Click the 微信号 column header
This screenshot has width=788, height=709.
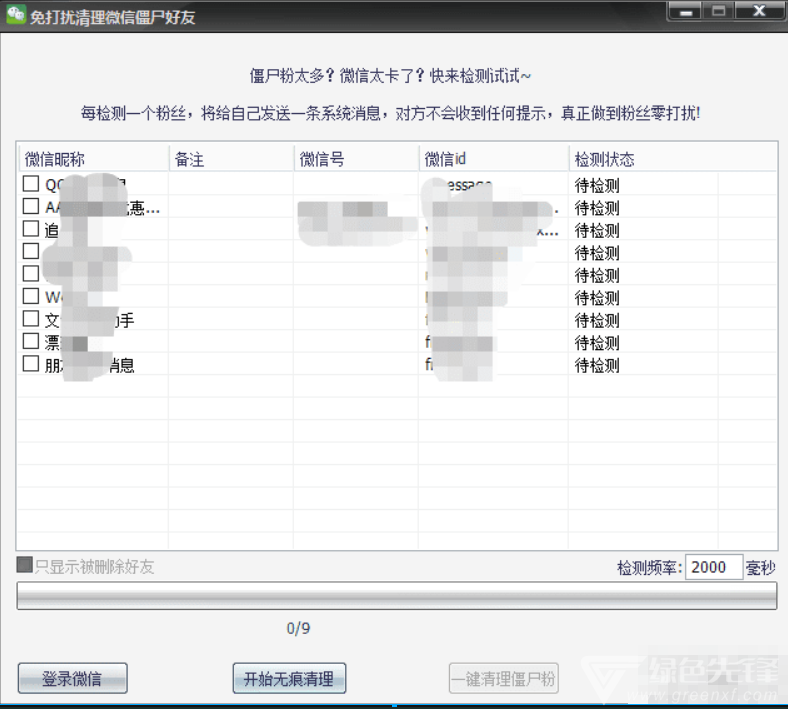click(356, 159)
